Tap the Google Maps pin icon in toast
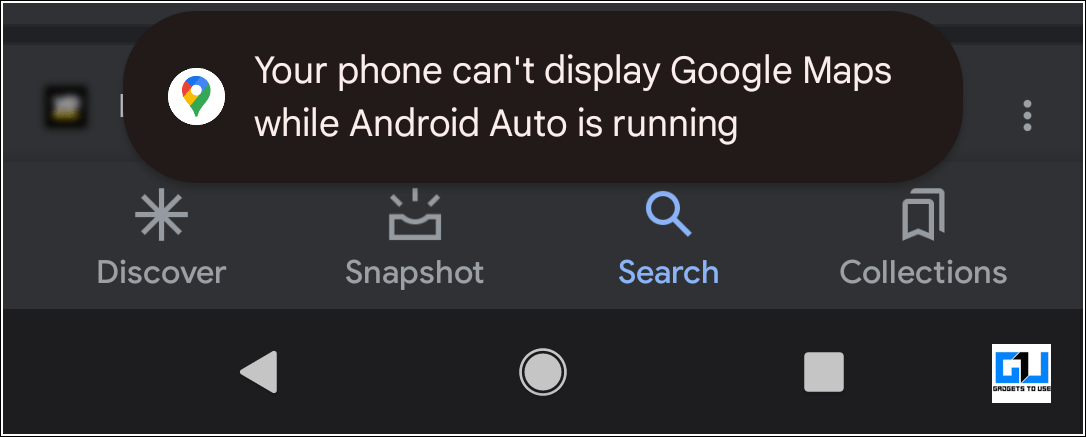The width and height of the screenshot is (1086, 437). point(196,96)
